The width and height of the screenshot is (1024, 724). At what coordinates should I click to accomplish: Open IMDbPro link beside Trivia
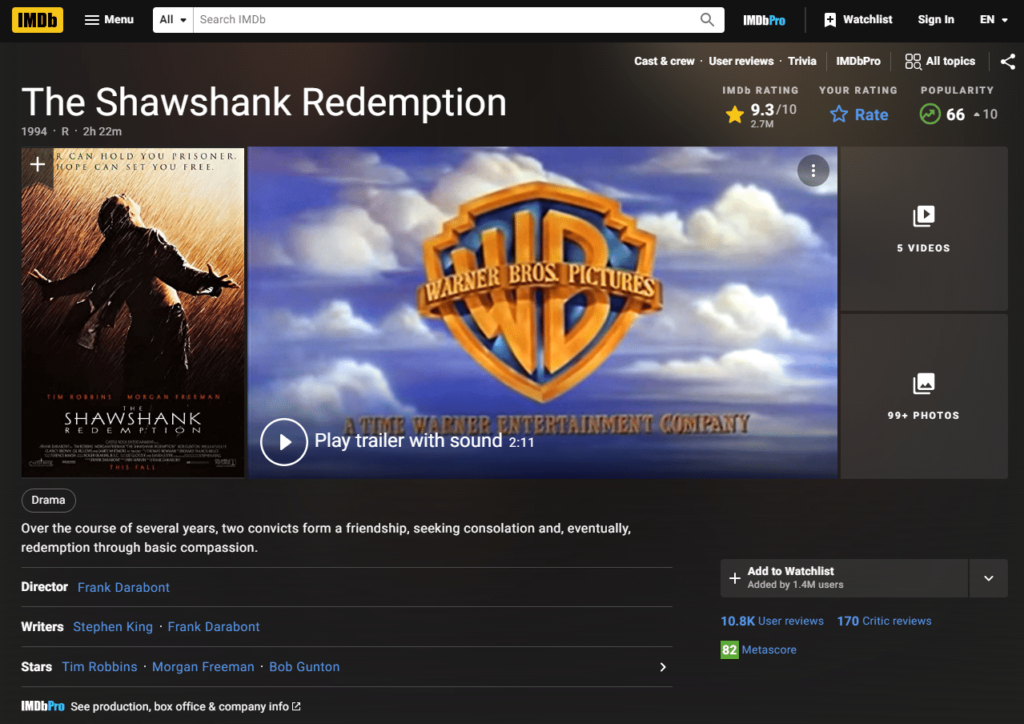(857, 61)
